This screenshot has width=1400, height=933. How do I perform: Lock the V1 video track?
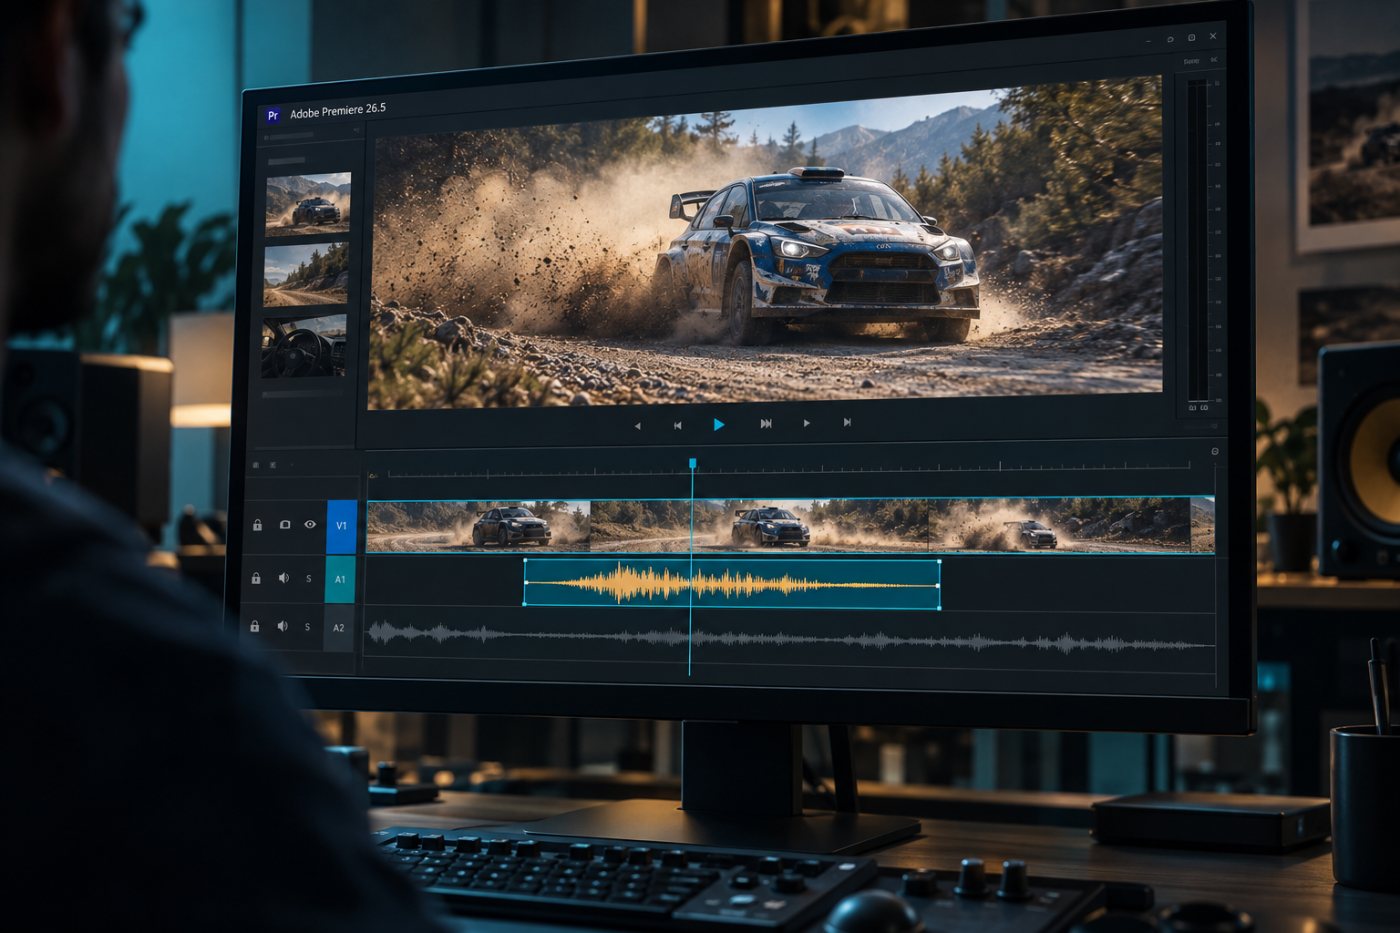point(257,525)
